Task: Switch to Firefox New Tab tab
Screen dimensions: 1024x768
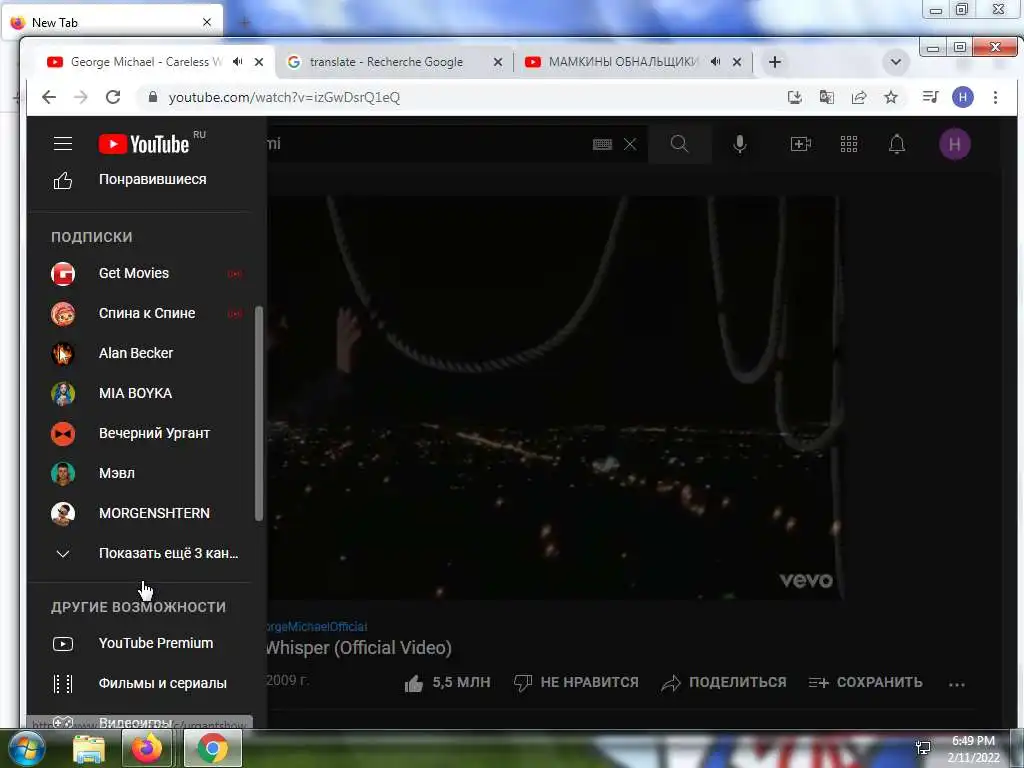Action: [111, 22]
